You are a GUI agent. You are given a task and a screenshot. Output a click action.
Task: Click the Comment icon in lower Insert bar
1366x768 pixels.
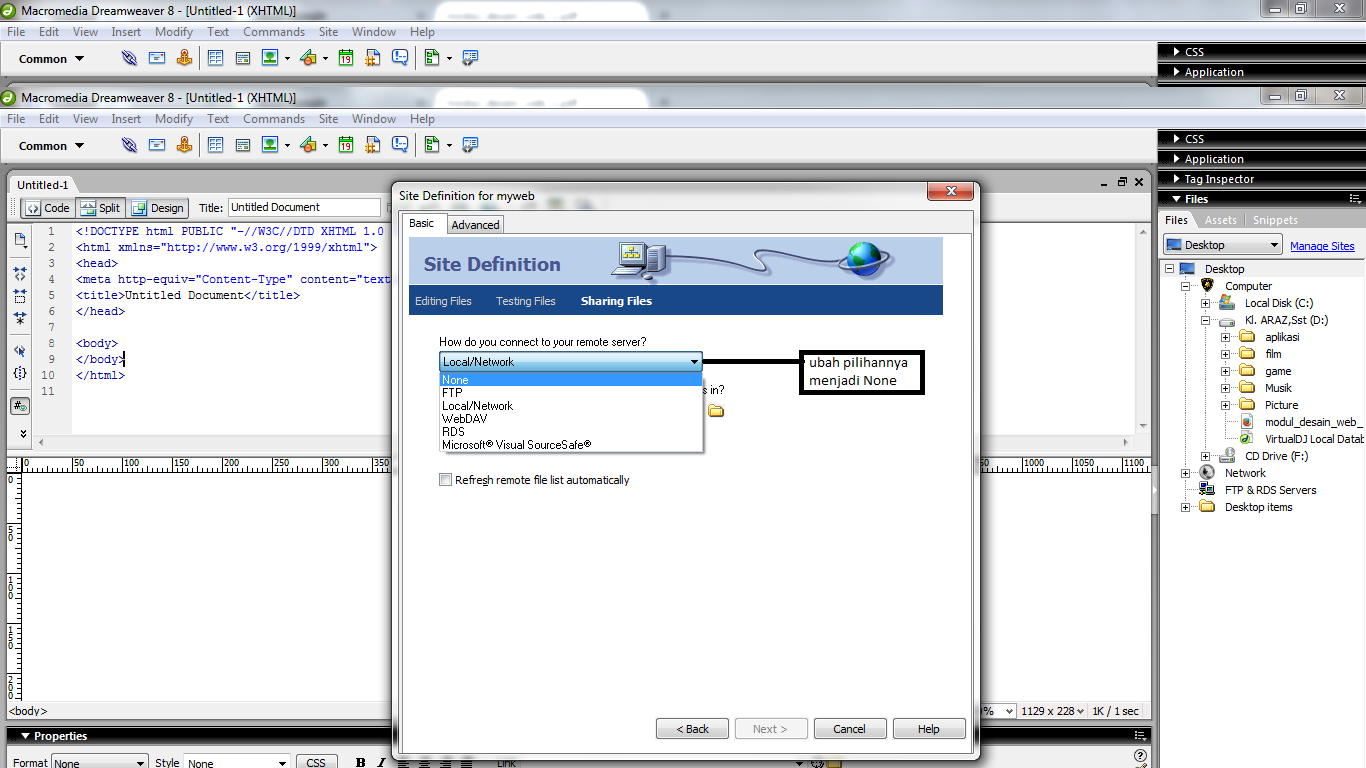point(400,145)
